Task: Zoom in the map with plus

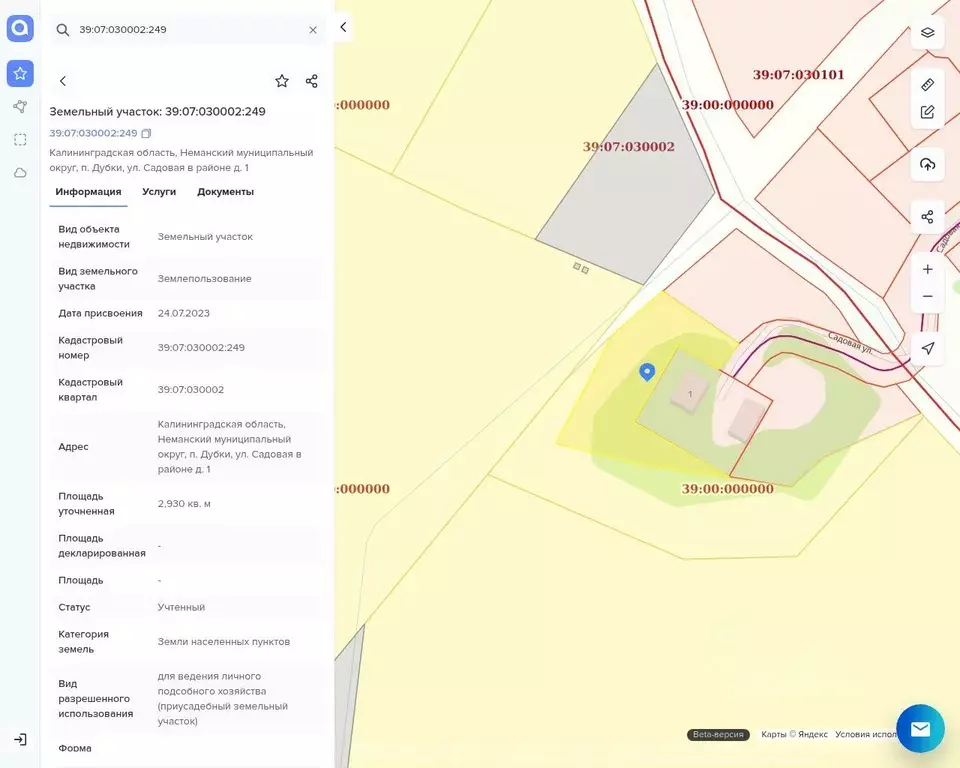Action: pos(928,269)
